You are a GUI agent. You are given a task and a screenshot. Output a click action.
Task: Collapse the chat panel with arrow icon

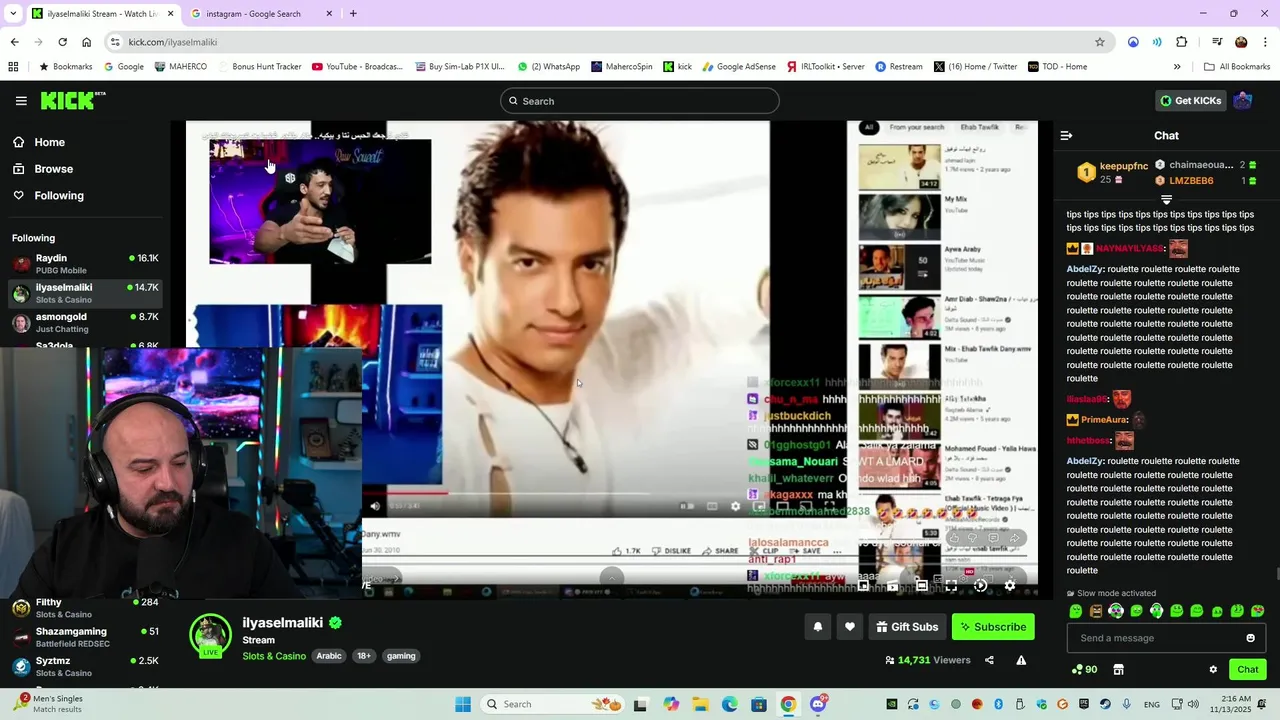(1066, 135)
